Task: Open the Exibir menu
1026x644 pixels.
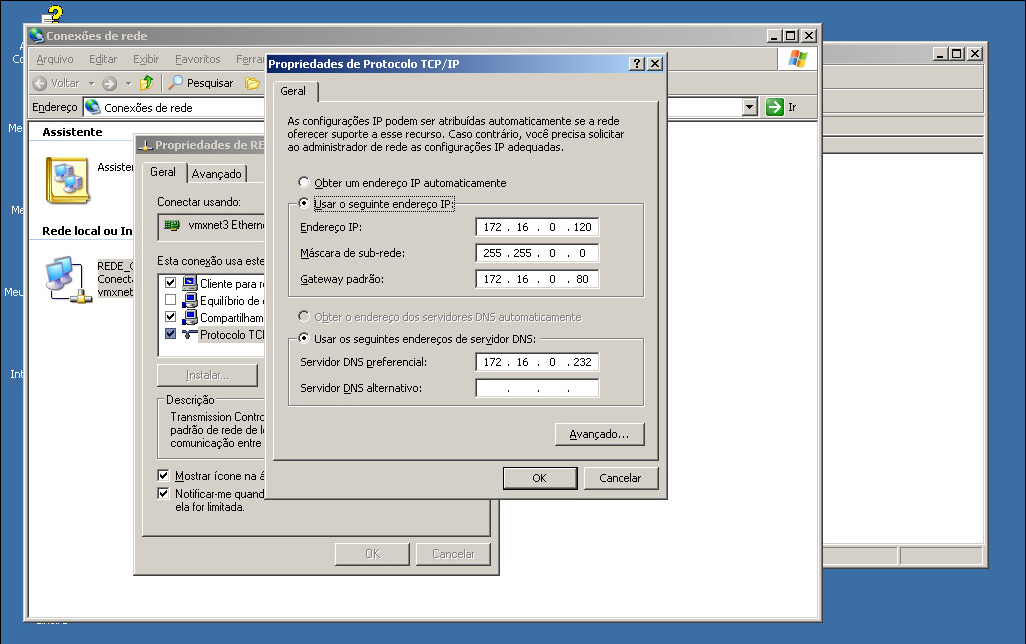Action: point(146,59)
